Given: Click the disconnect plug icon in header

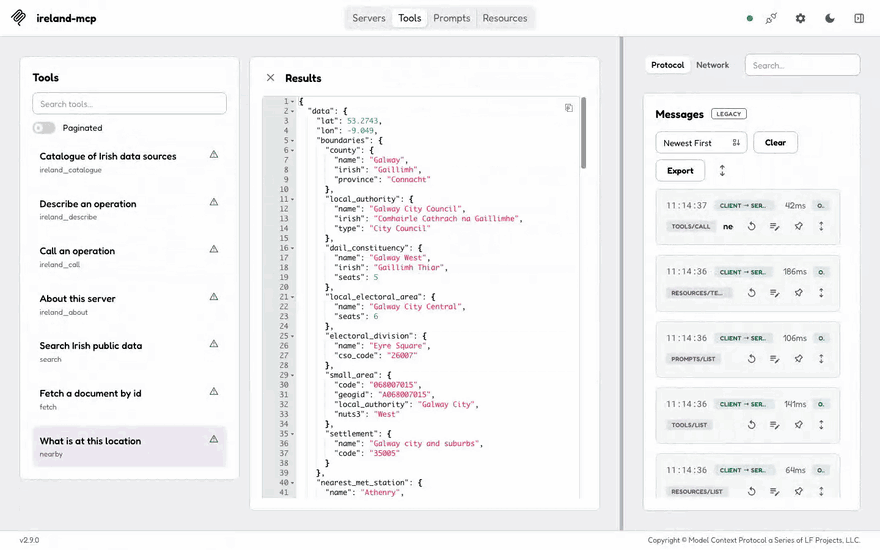Looking at the screenshot, I should 772,19.
